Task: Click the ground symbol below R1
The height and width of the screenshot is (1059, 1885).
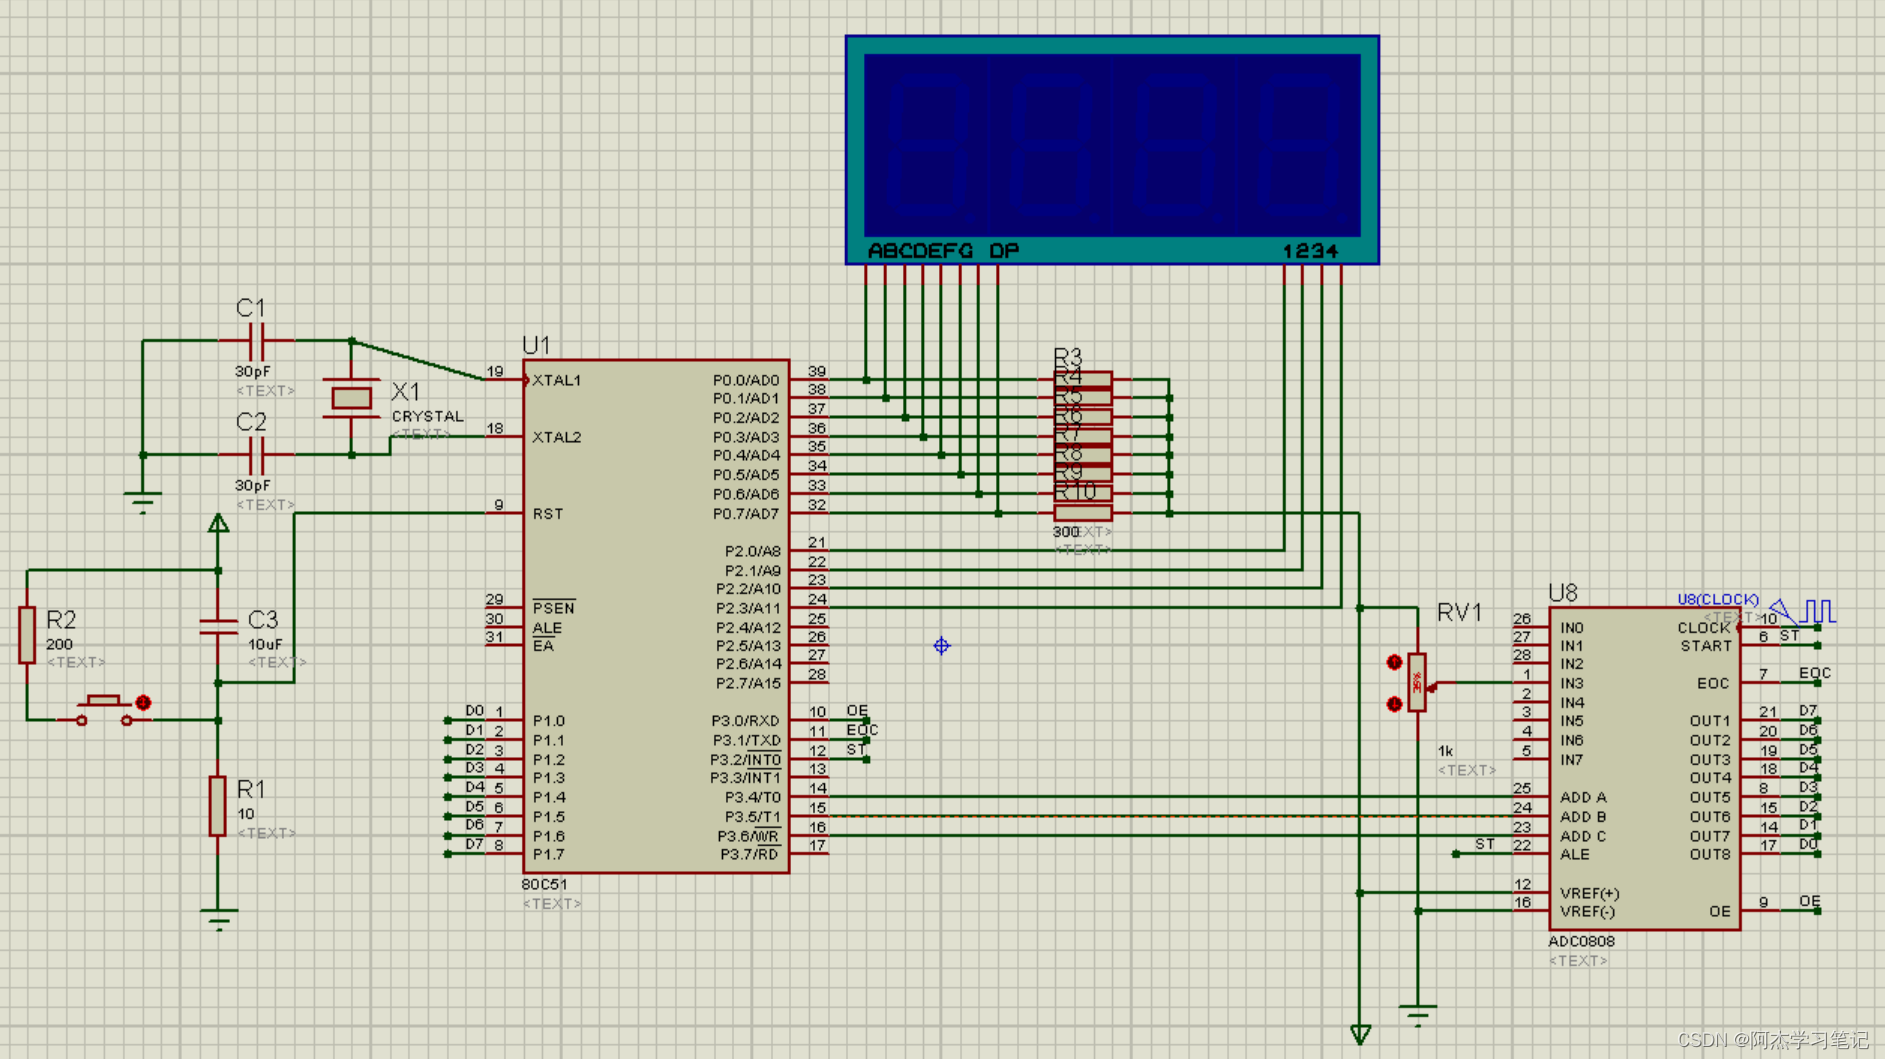Action: point(218,917)
